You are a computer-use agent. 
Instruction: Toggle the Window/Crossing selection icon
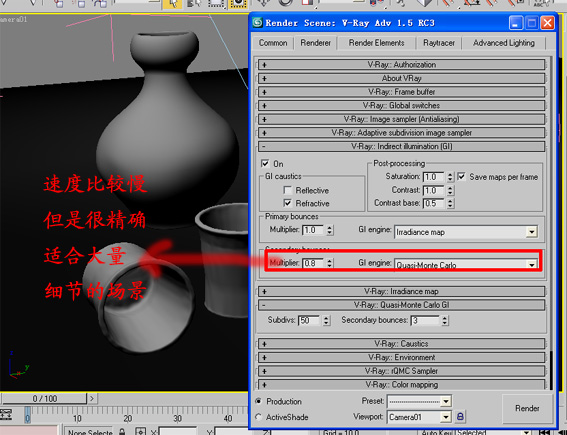pos(238,4)
